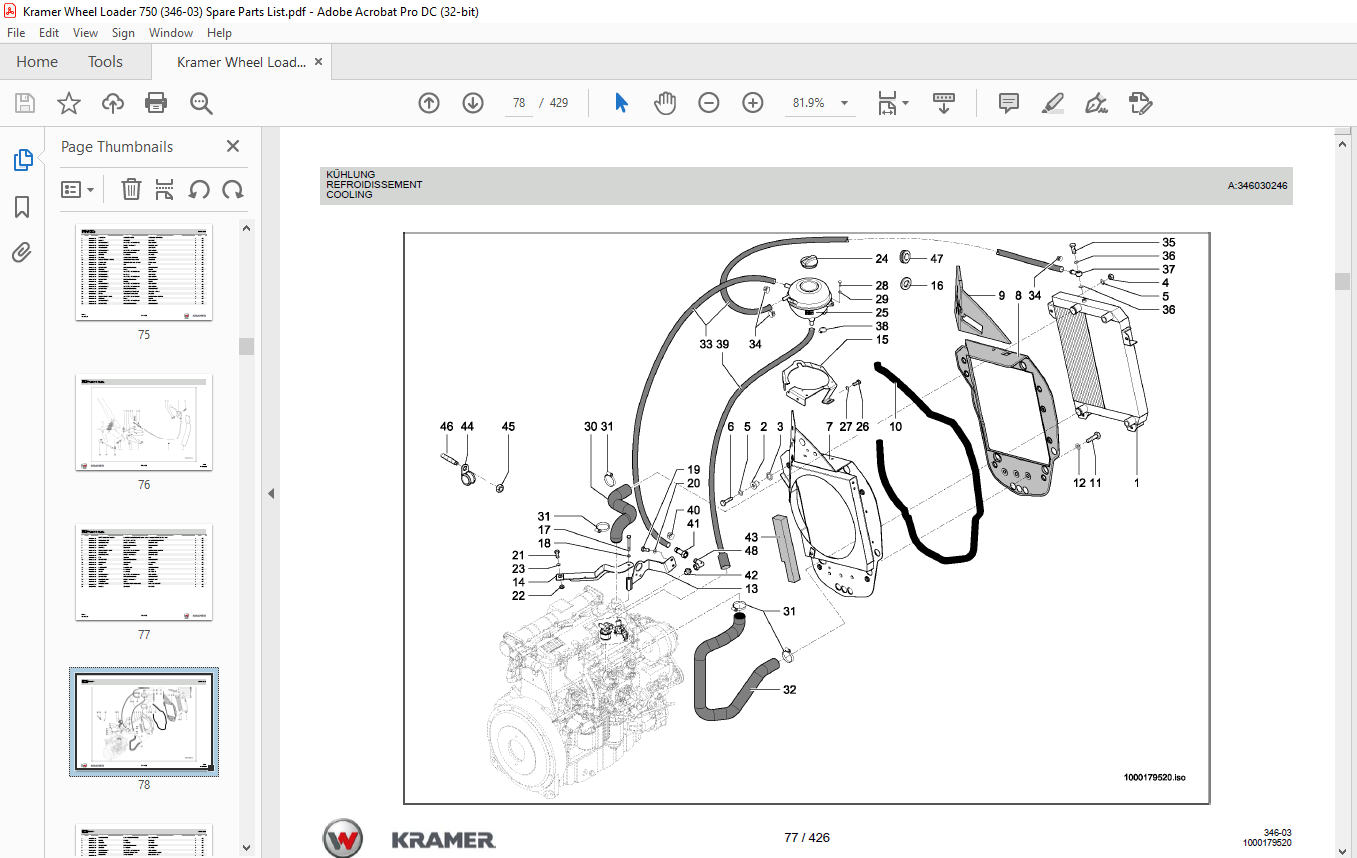Viewport: 1357px width, 858px height.
Task: Rotate pages clockwise
Action: [233, 189]
